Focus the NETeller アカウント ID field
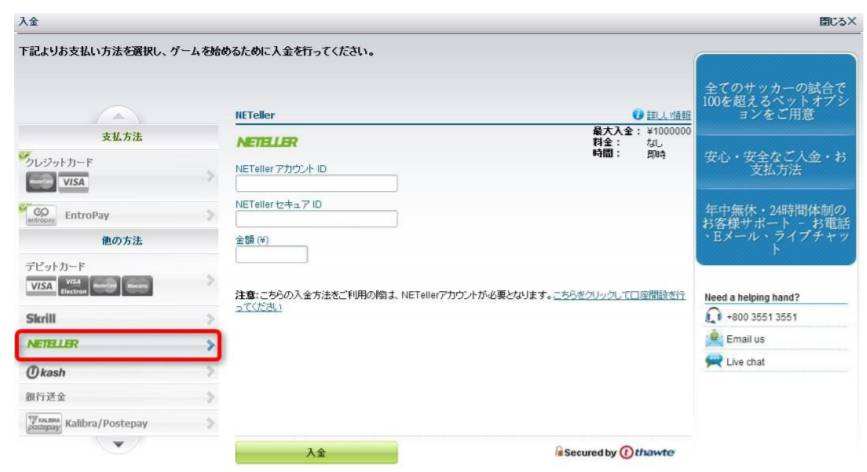 [x=316, y=183]
